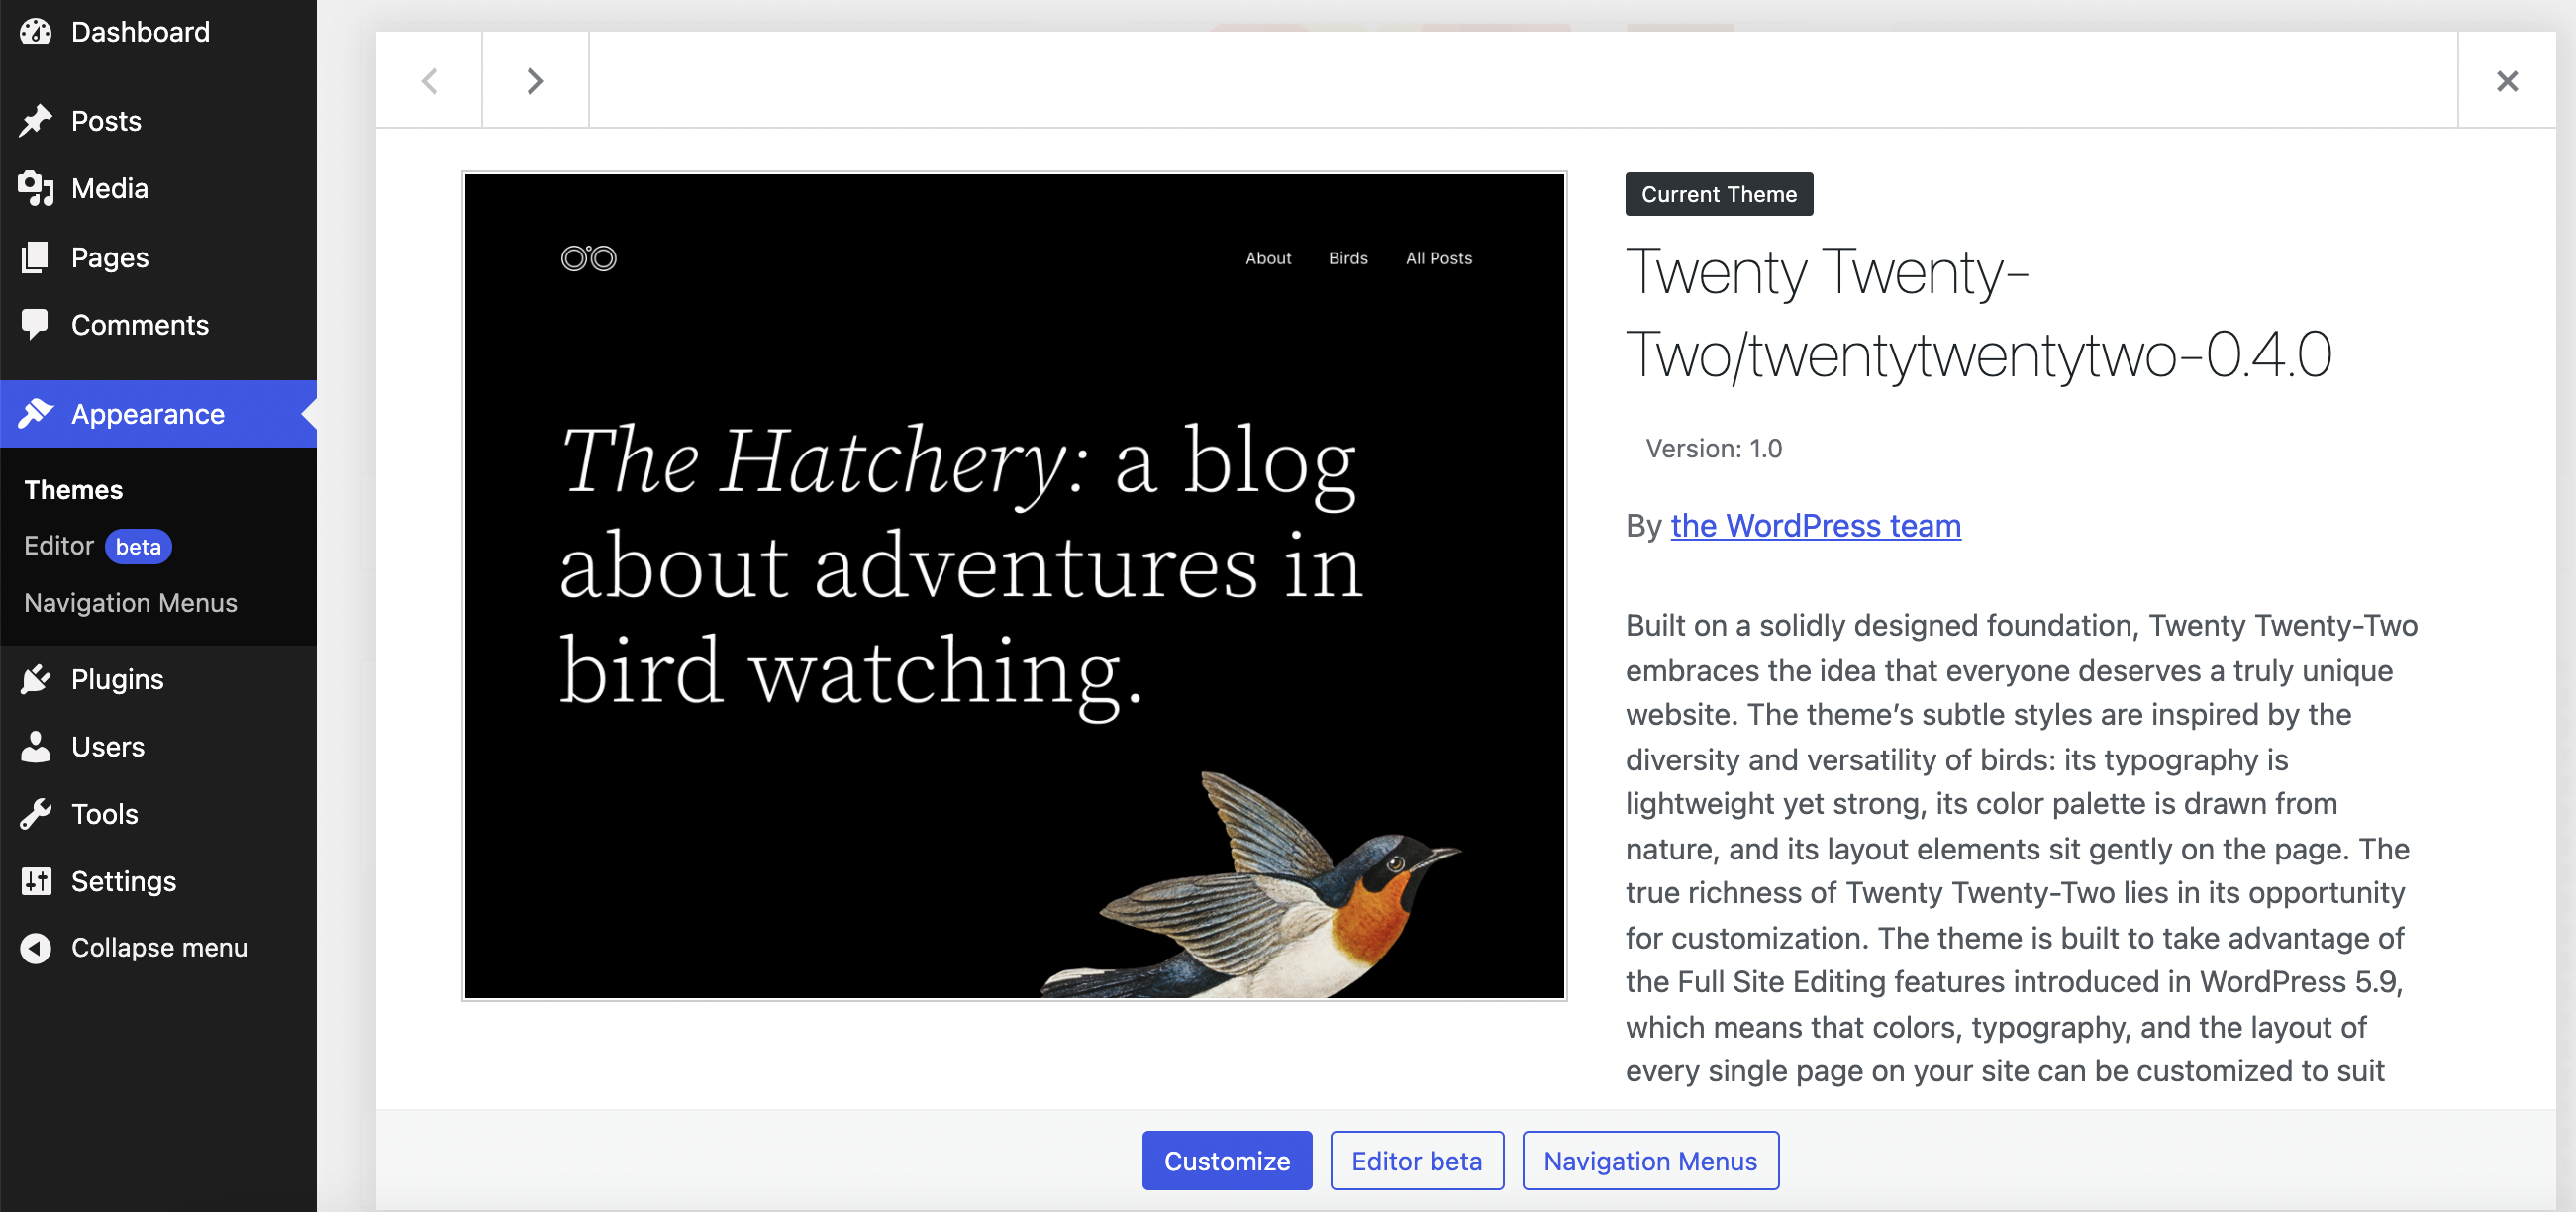Open the Appearance menu item

(148, 414)
